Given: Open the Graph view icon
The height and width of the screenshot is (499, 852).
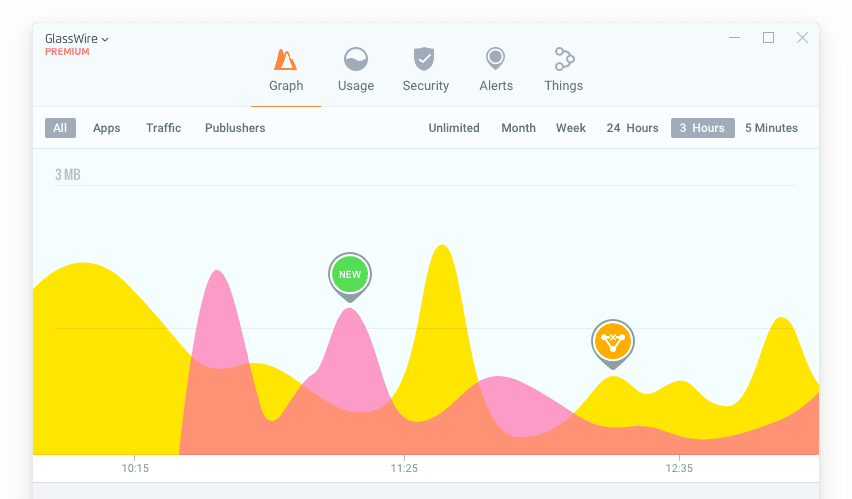Looking at the screenshot, I should click(x=285, y=60).
